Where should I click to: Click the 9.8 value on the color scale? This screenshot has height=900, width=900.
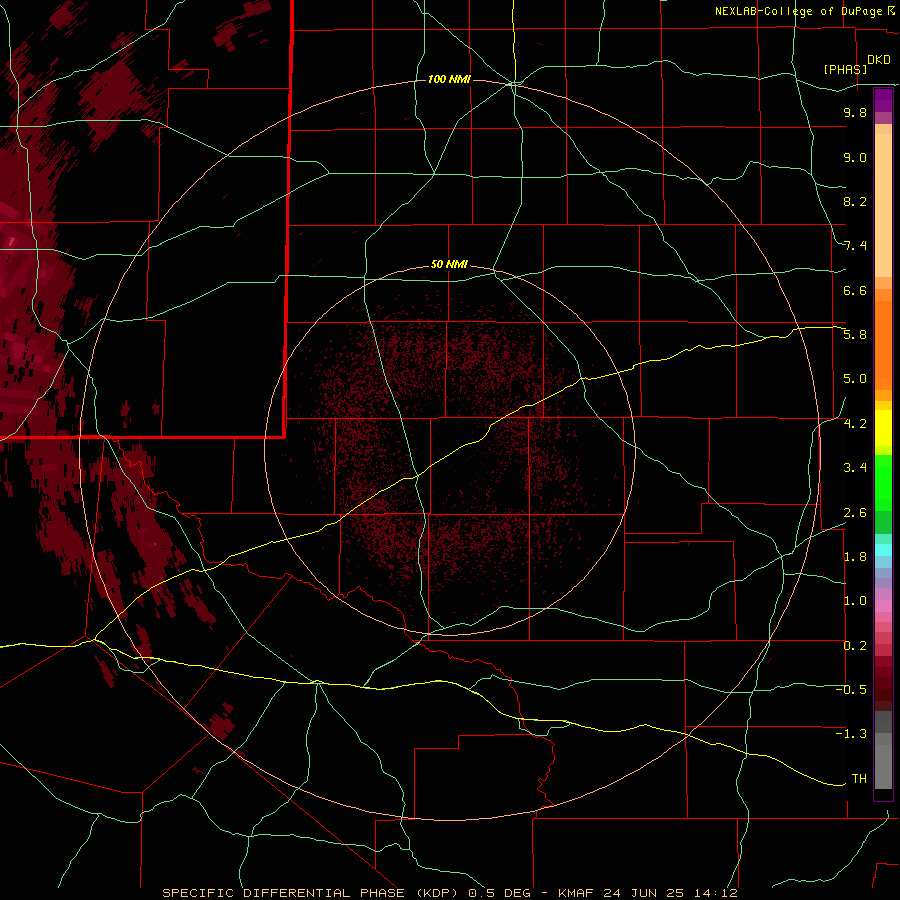click(x=855, y=112)
